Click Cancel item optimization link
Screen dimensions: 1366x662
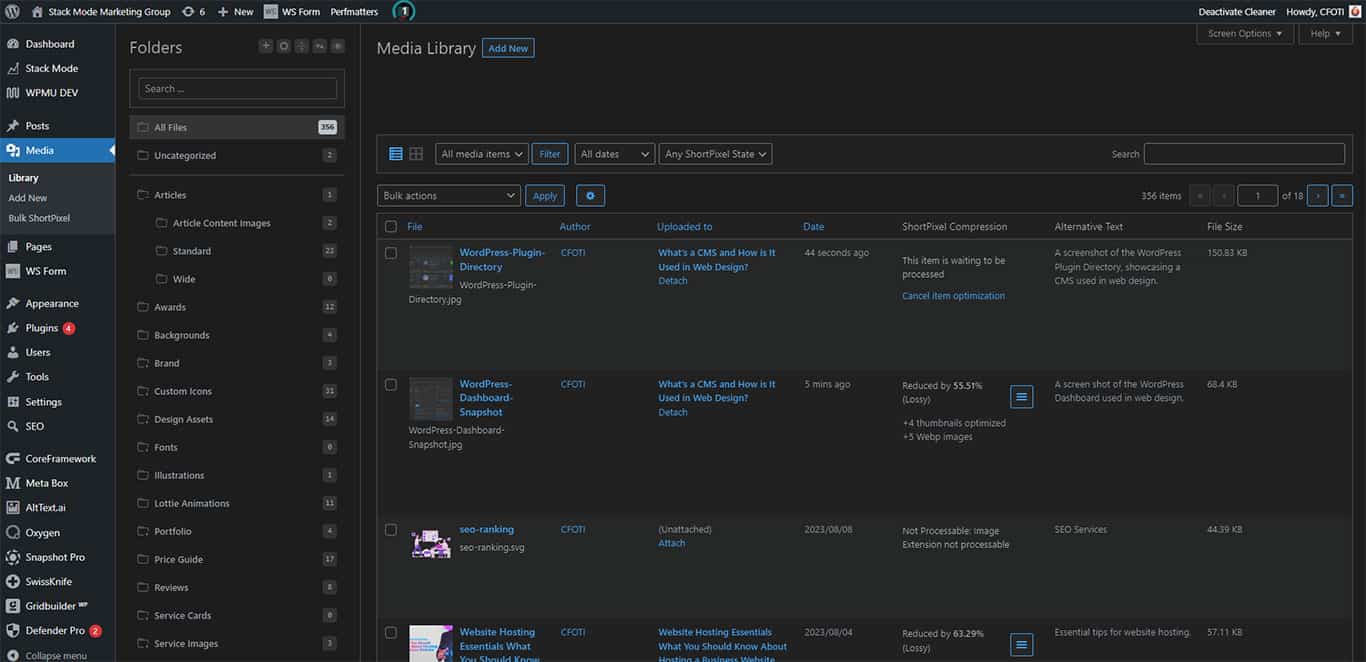[953, 295]
